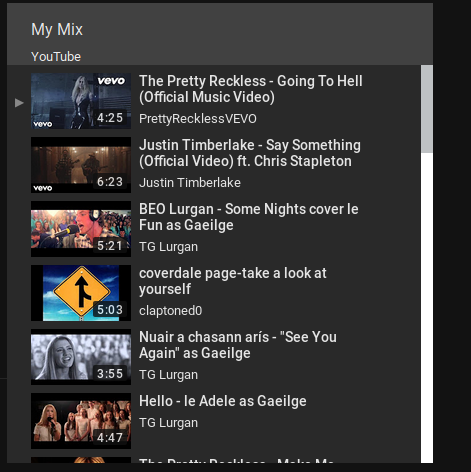Image resolution: width=471 pixels, height=472 pixels.
Task: Click title Justin Timberlake - Say Something
Action: coord(250,153)
